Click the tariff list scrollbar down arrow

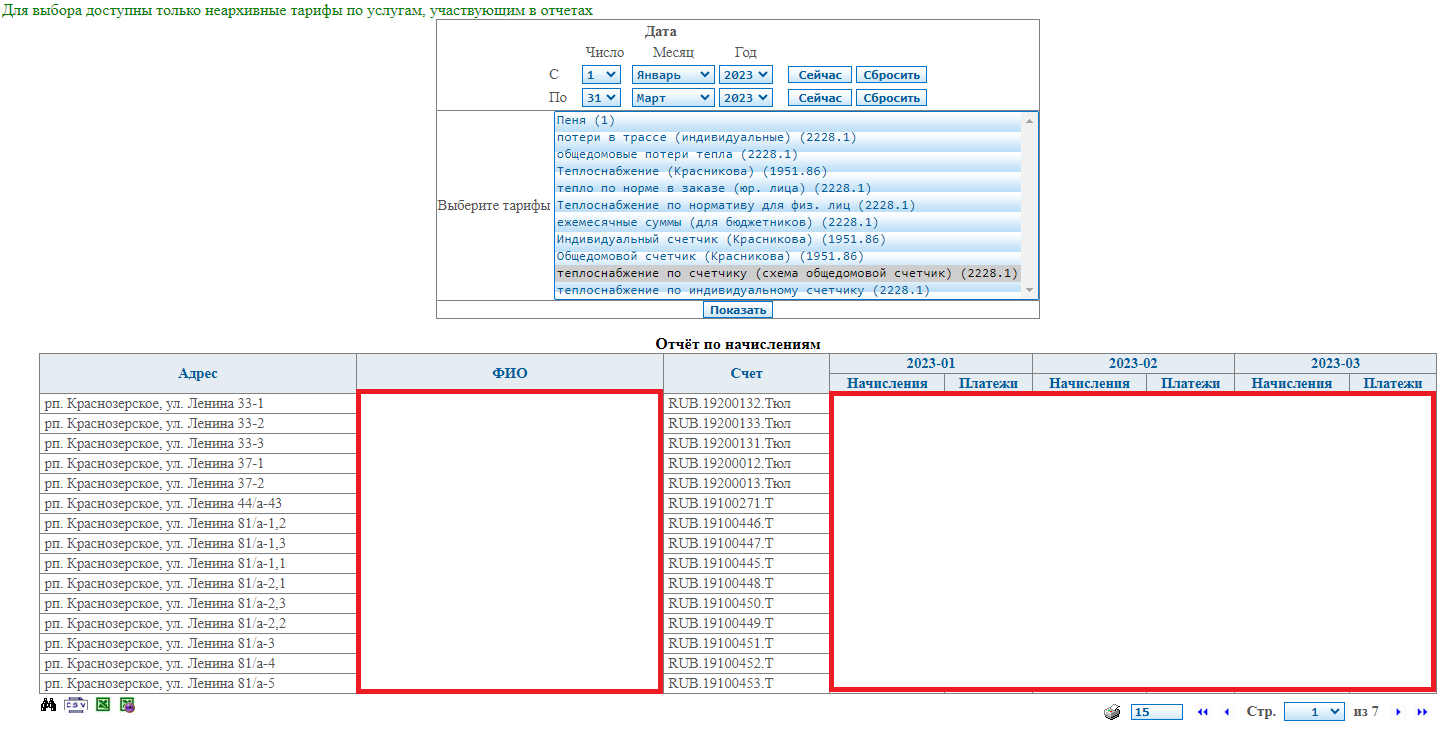click(x=1029, y=290)
